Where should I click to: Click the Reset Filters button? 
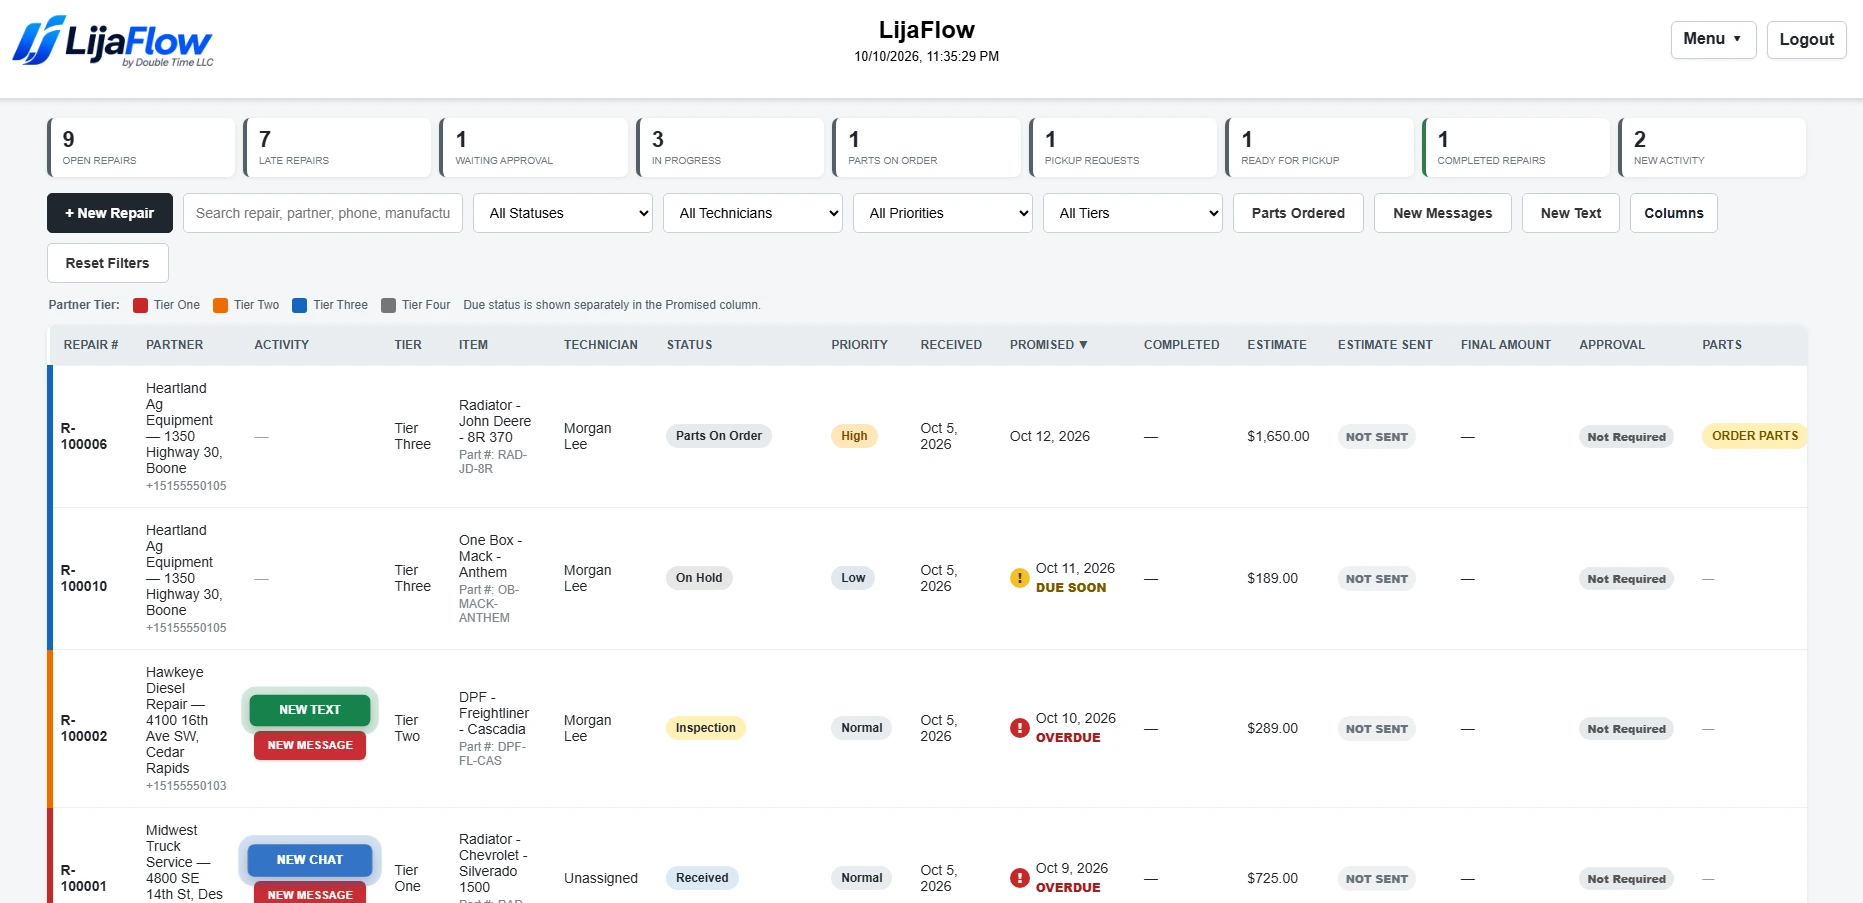coord(108,263)
